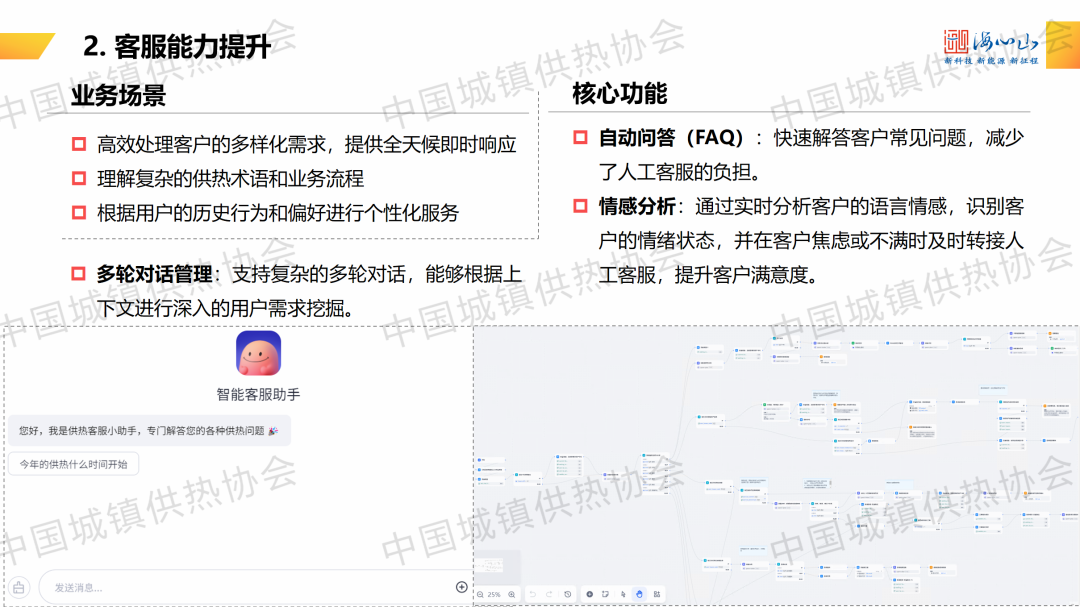
Task: Redo the workflow change
Action: (550, 594)
